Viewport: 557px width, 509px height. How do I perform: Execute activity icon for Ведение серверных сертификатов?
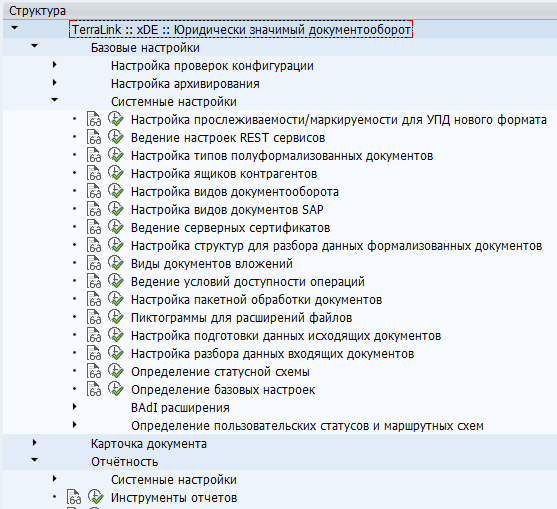pos(115,227)
